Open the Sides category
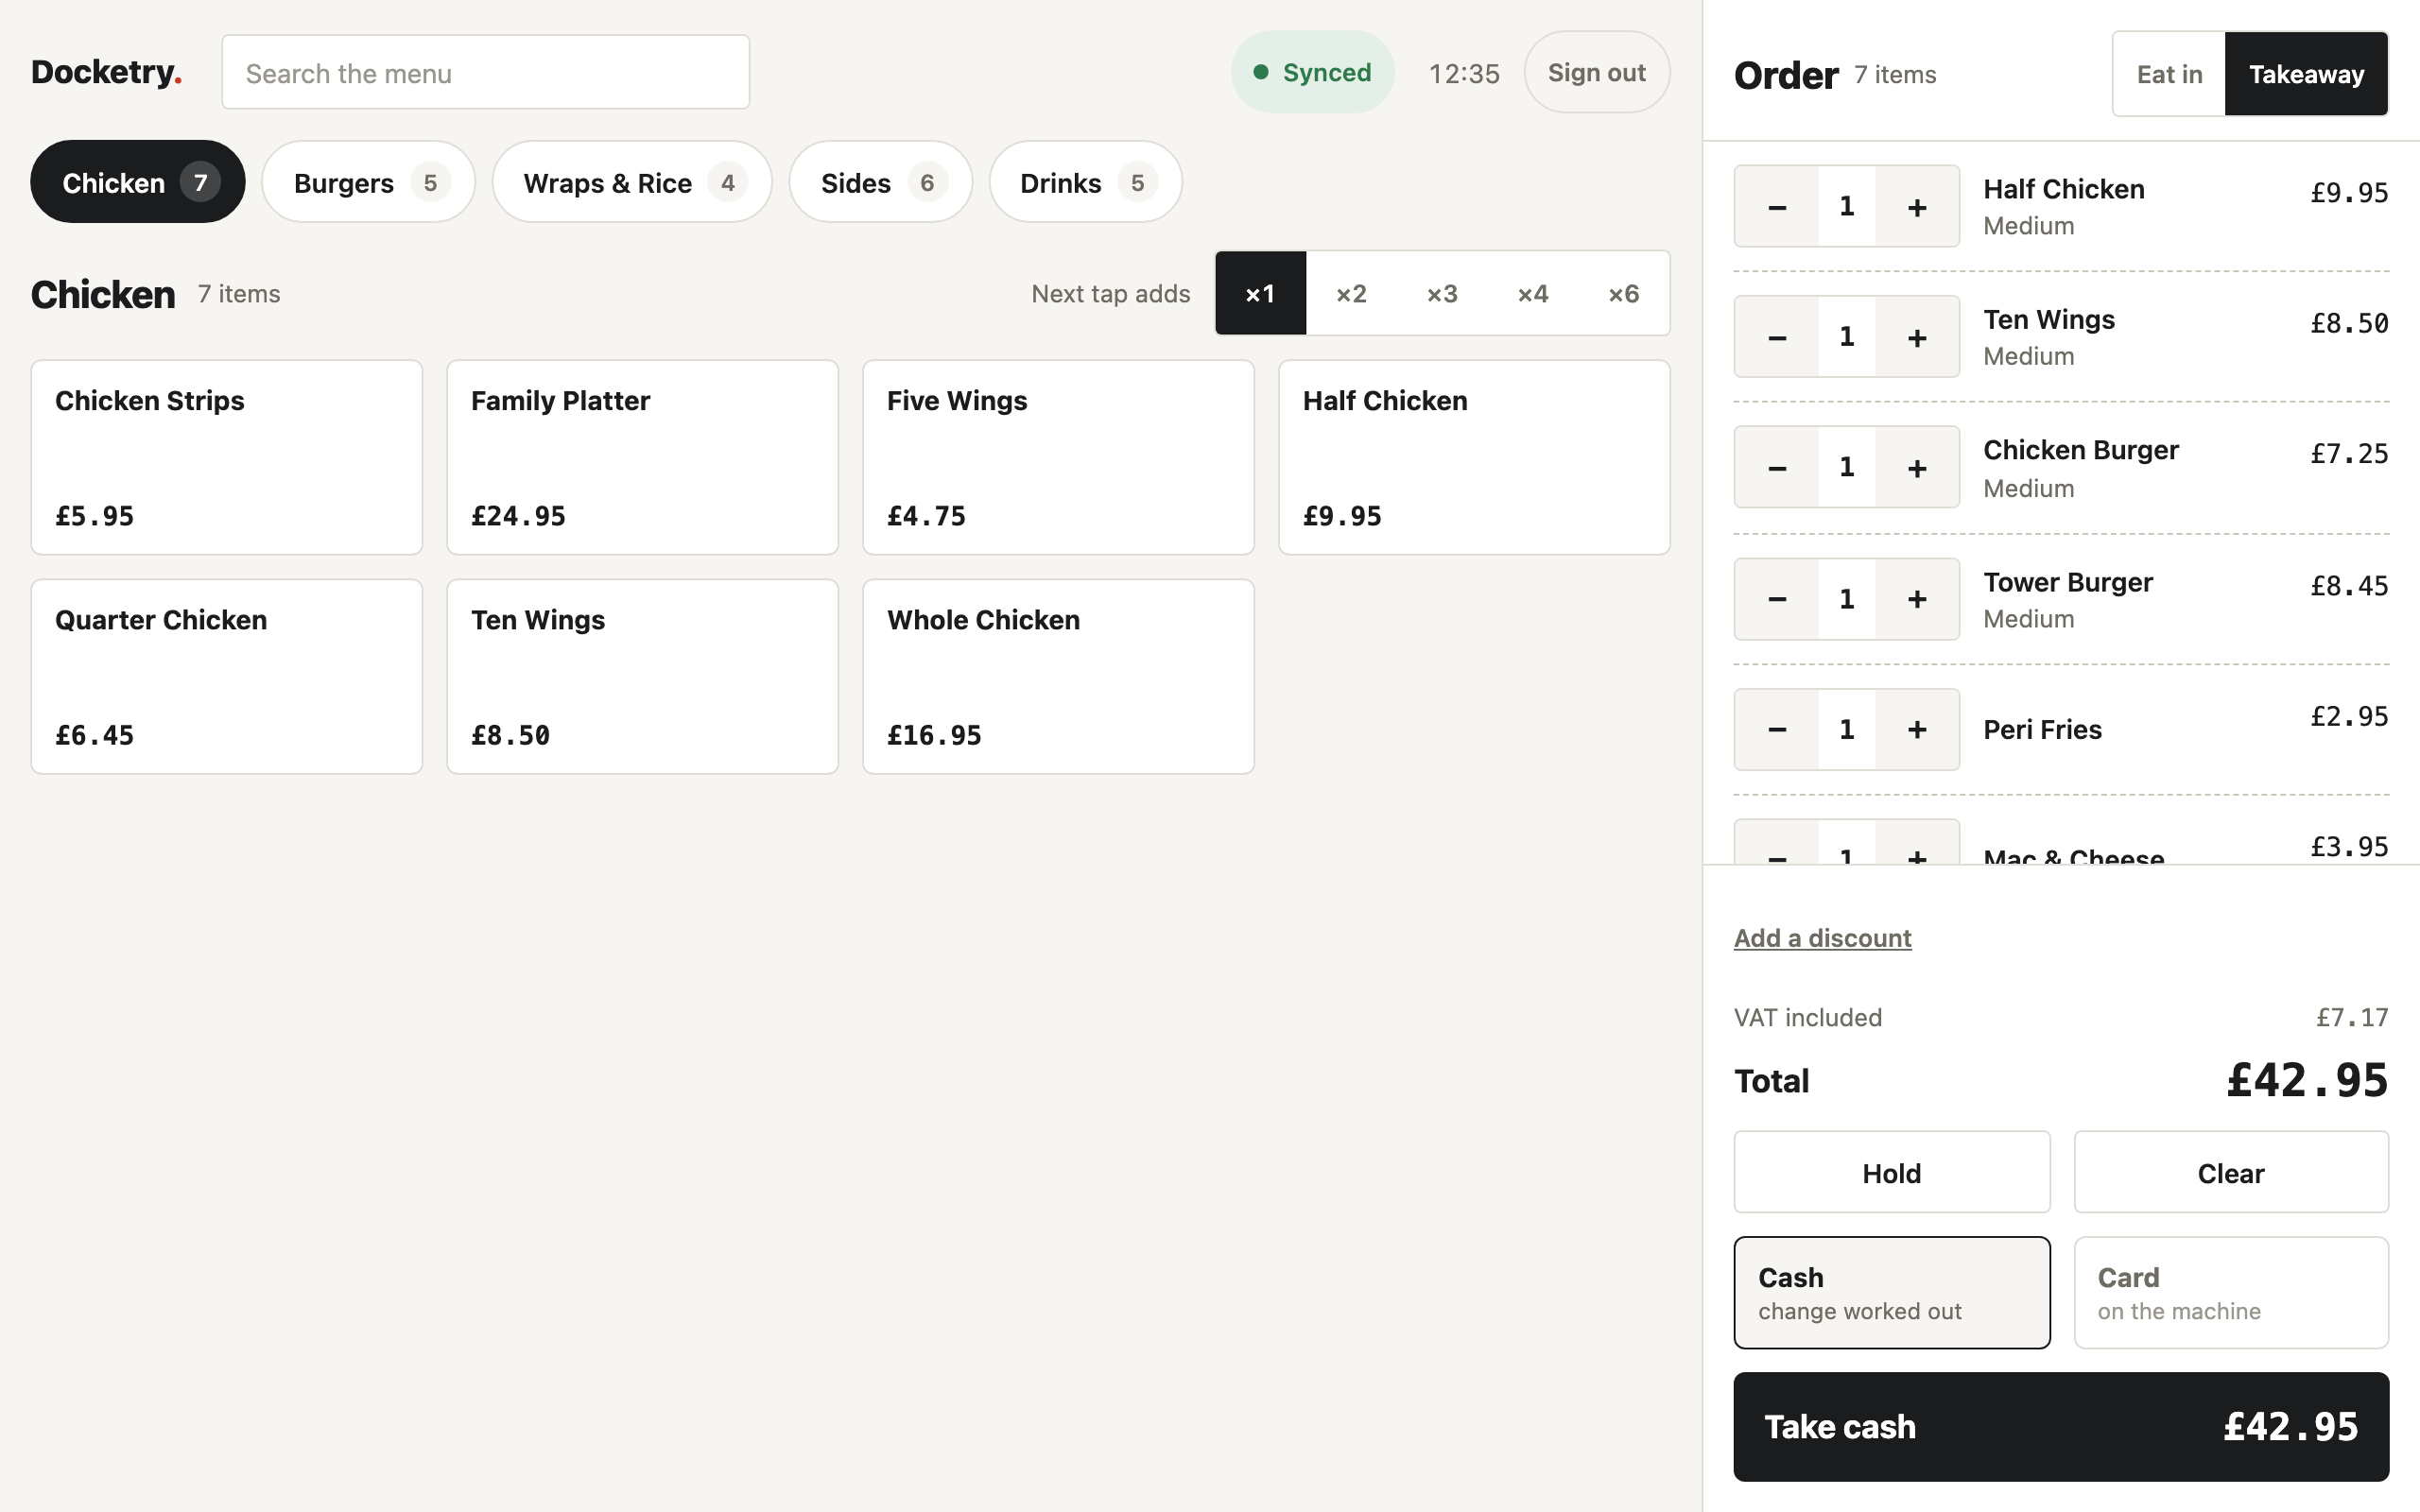This screenshot has height=1512, width=2420. pyautogui.click(x=880, y=182)
